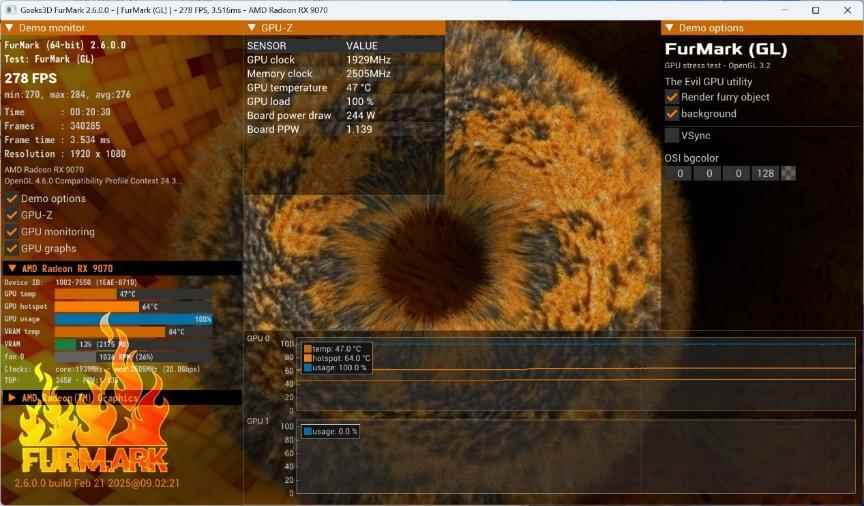Click the OSI bgcolor red value field

[679, 173]
